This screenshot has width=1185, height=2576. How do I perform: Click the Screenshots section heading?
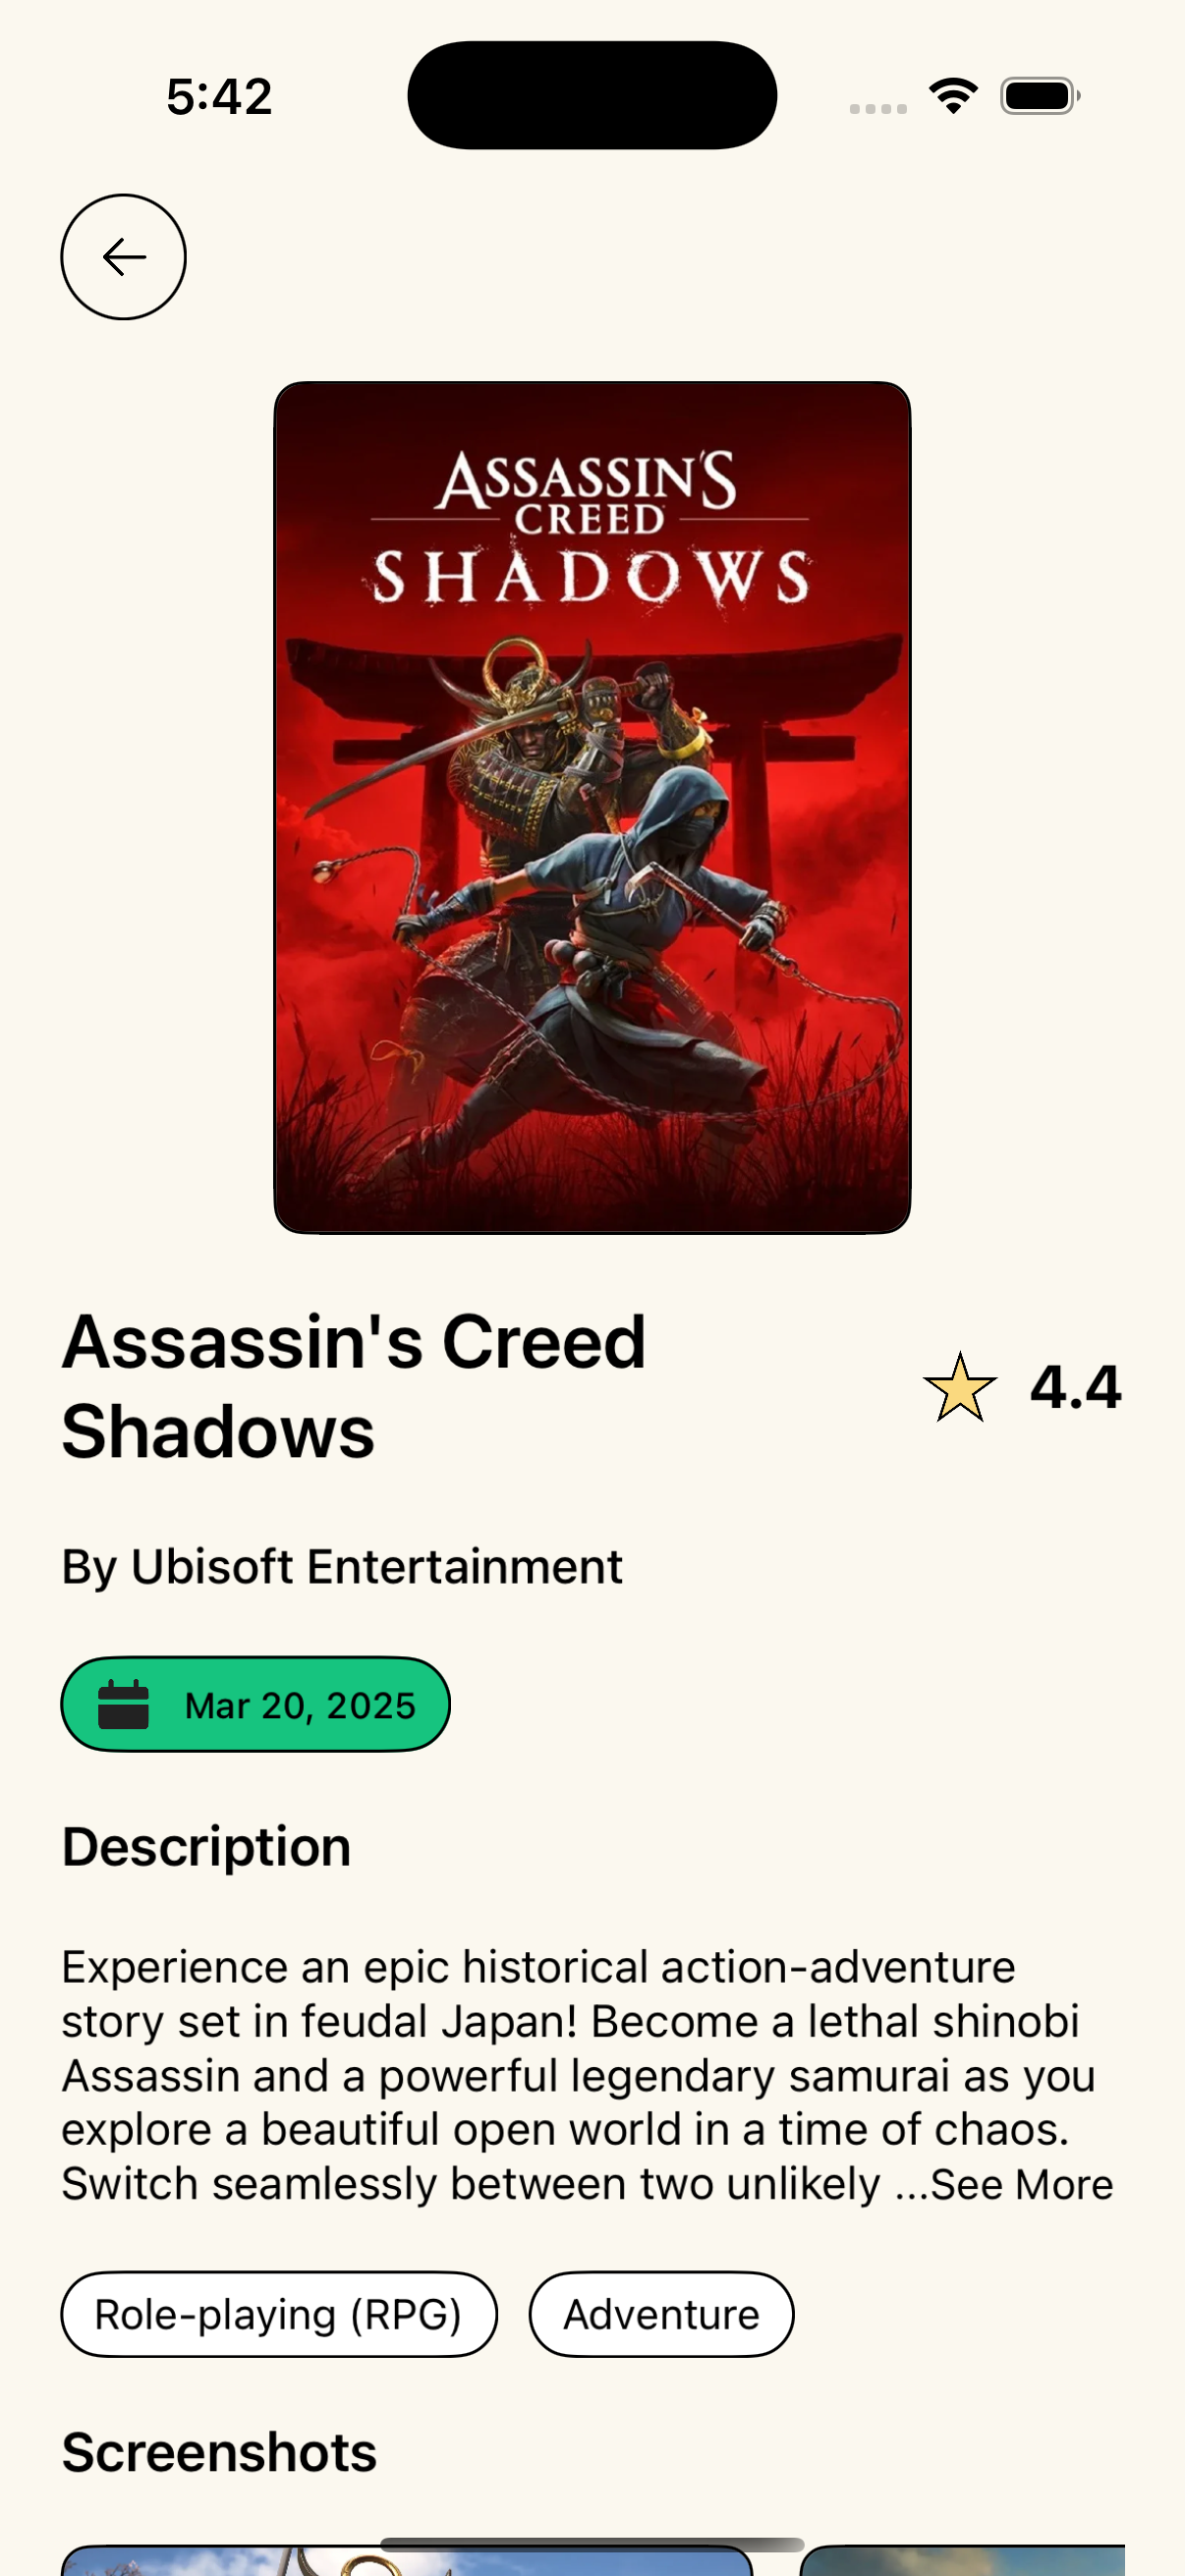pyautogui.click(x=219, y=2453)
